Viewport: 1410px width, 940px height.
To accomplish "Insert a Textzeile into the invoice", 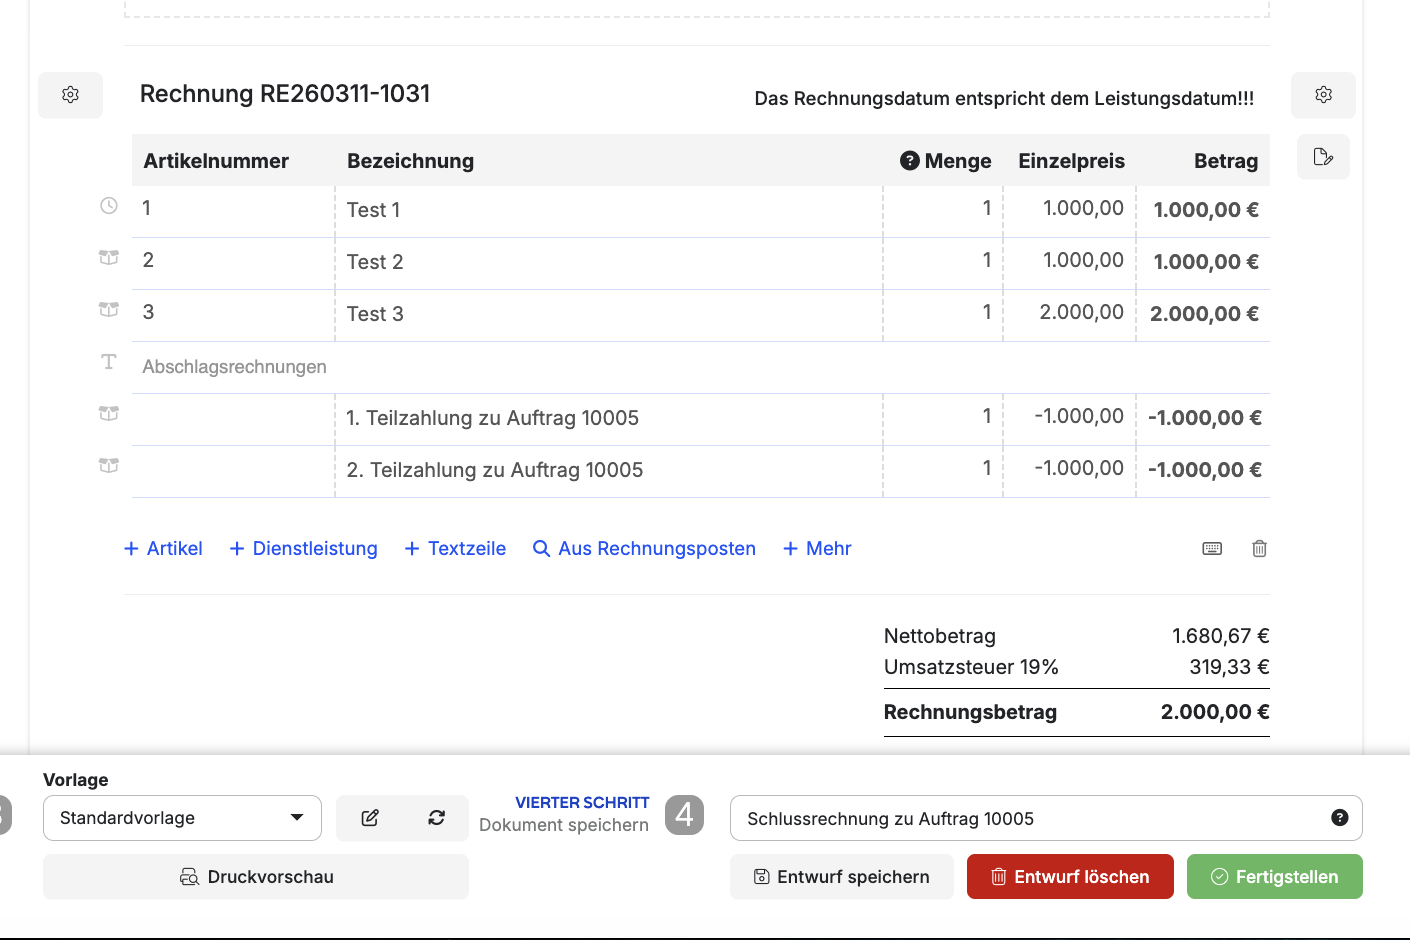I will [455, 549].
